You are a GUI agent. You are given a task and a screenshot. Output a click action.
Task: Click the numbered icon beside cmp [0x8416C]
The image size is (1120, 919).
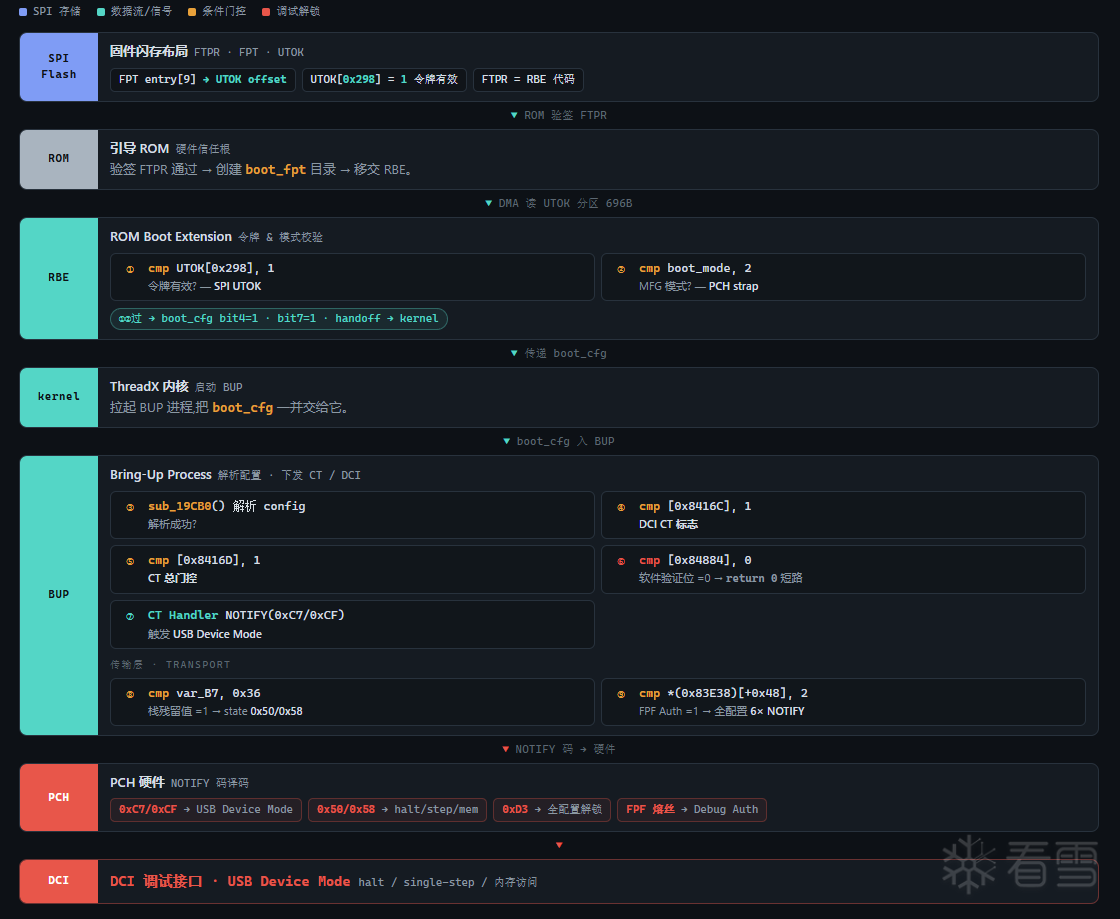click(621, 507)
